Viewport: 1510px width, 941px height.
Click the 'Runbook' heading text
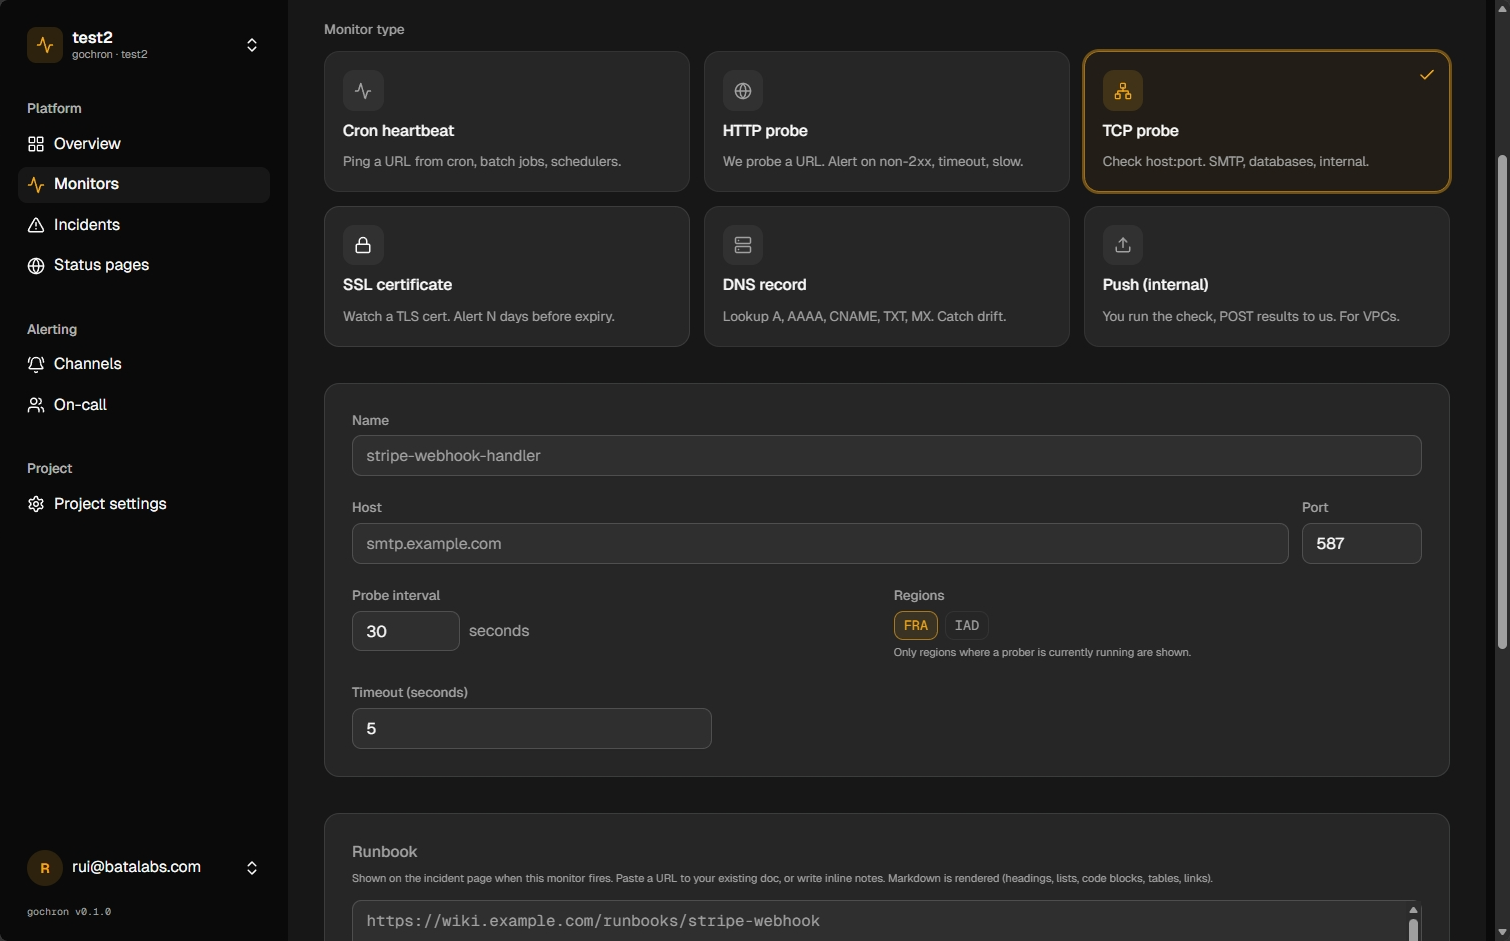385,852
